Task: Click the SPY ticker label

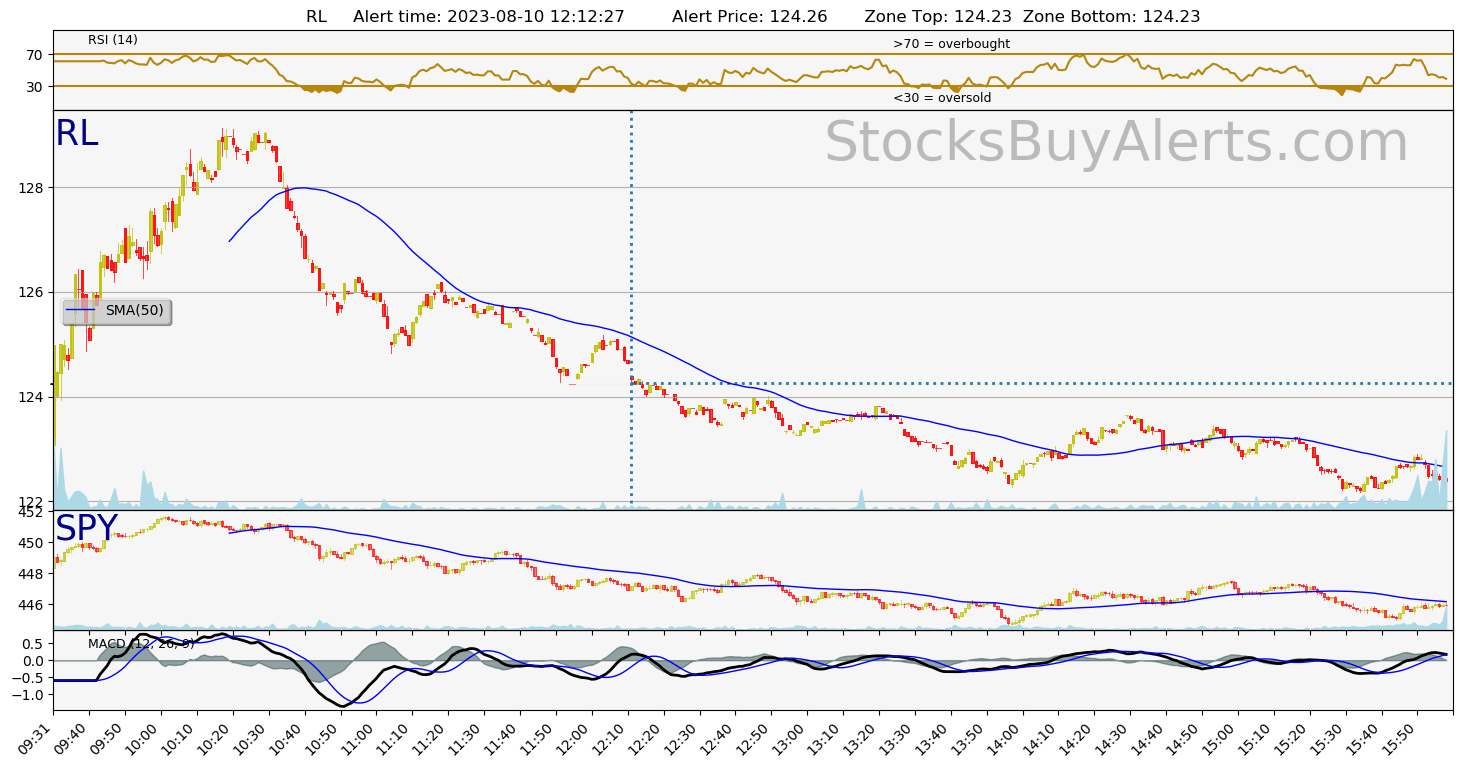Action: coord(86,528)
